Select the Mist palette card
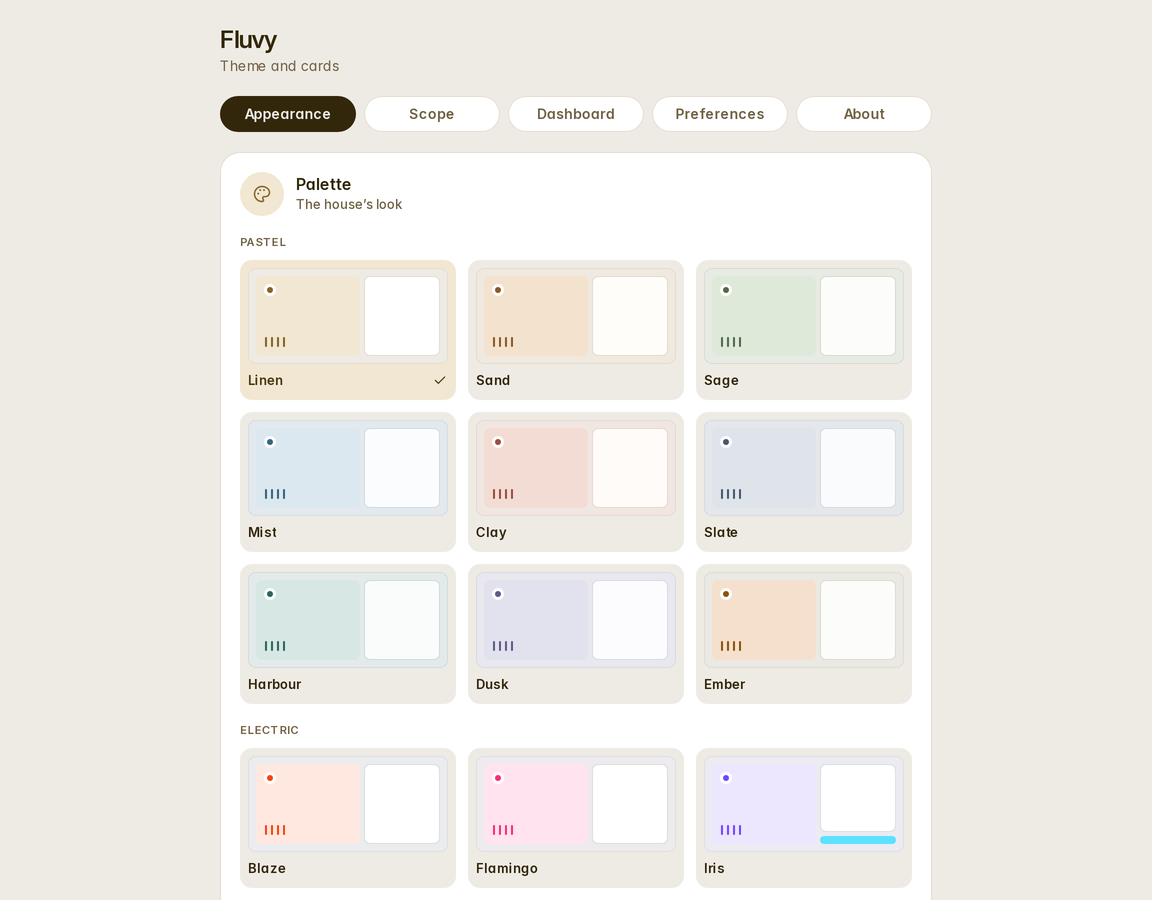 (348, 482)
